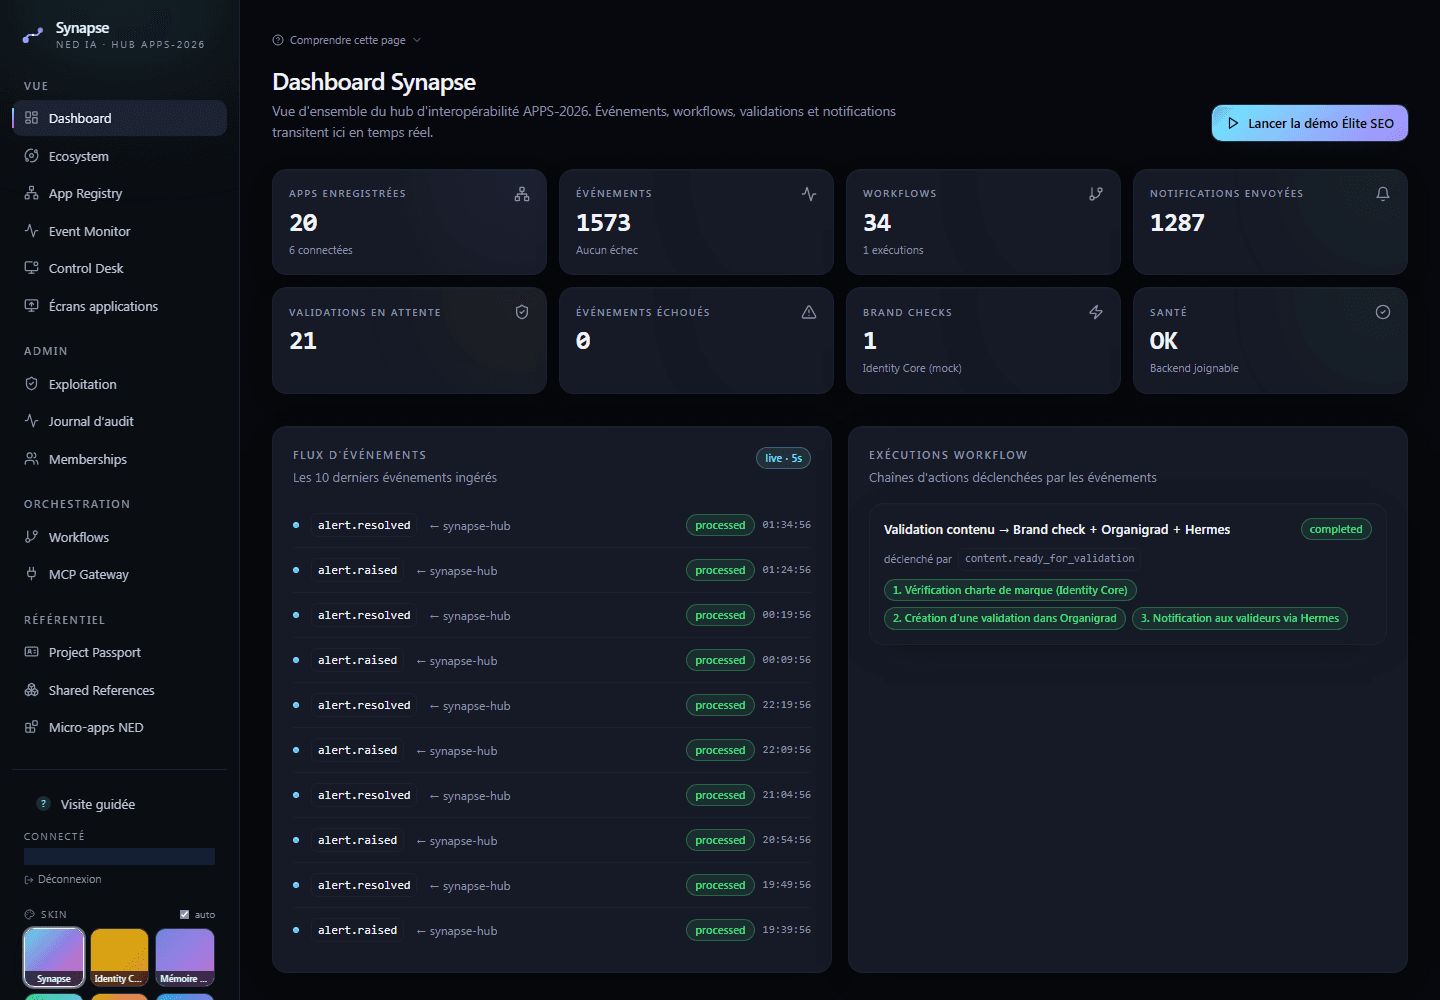Click the Aucun échec text

pos(607,250)
